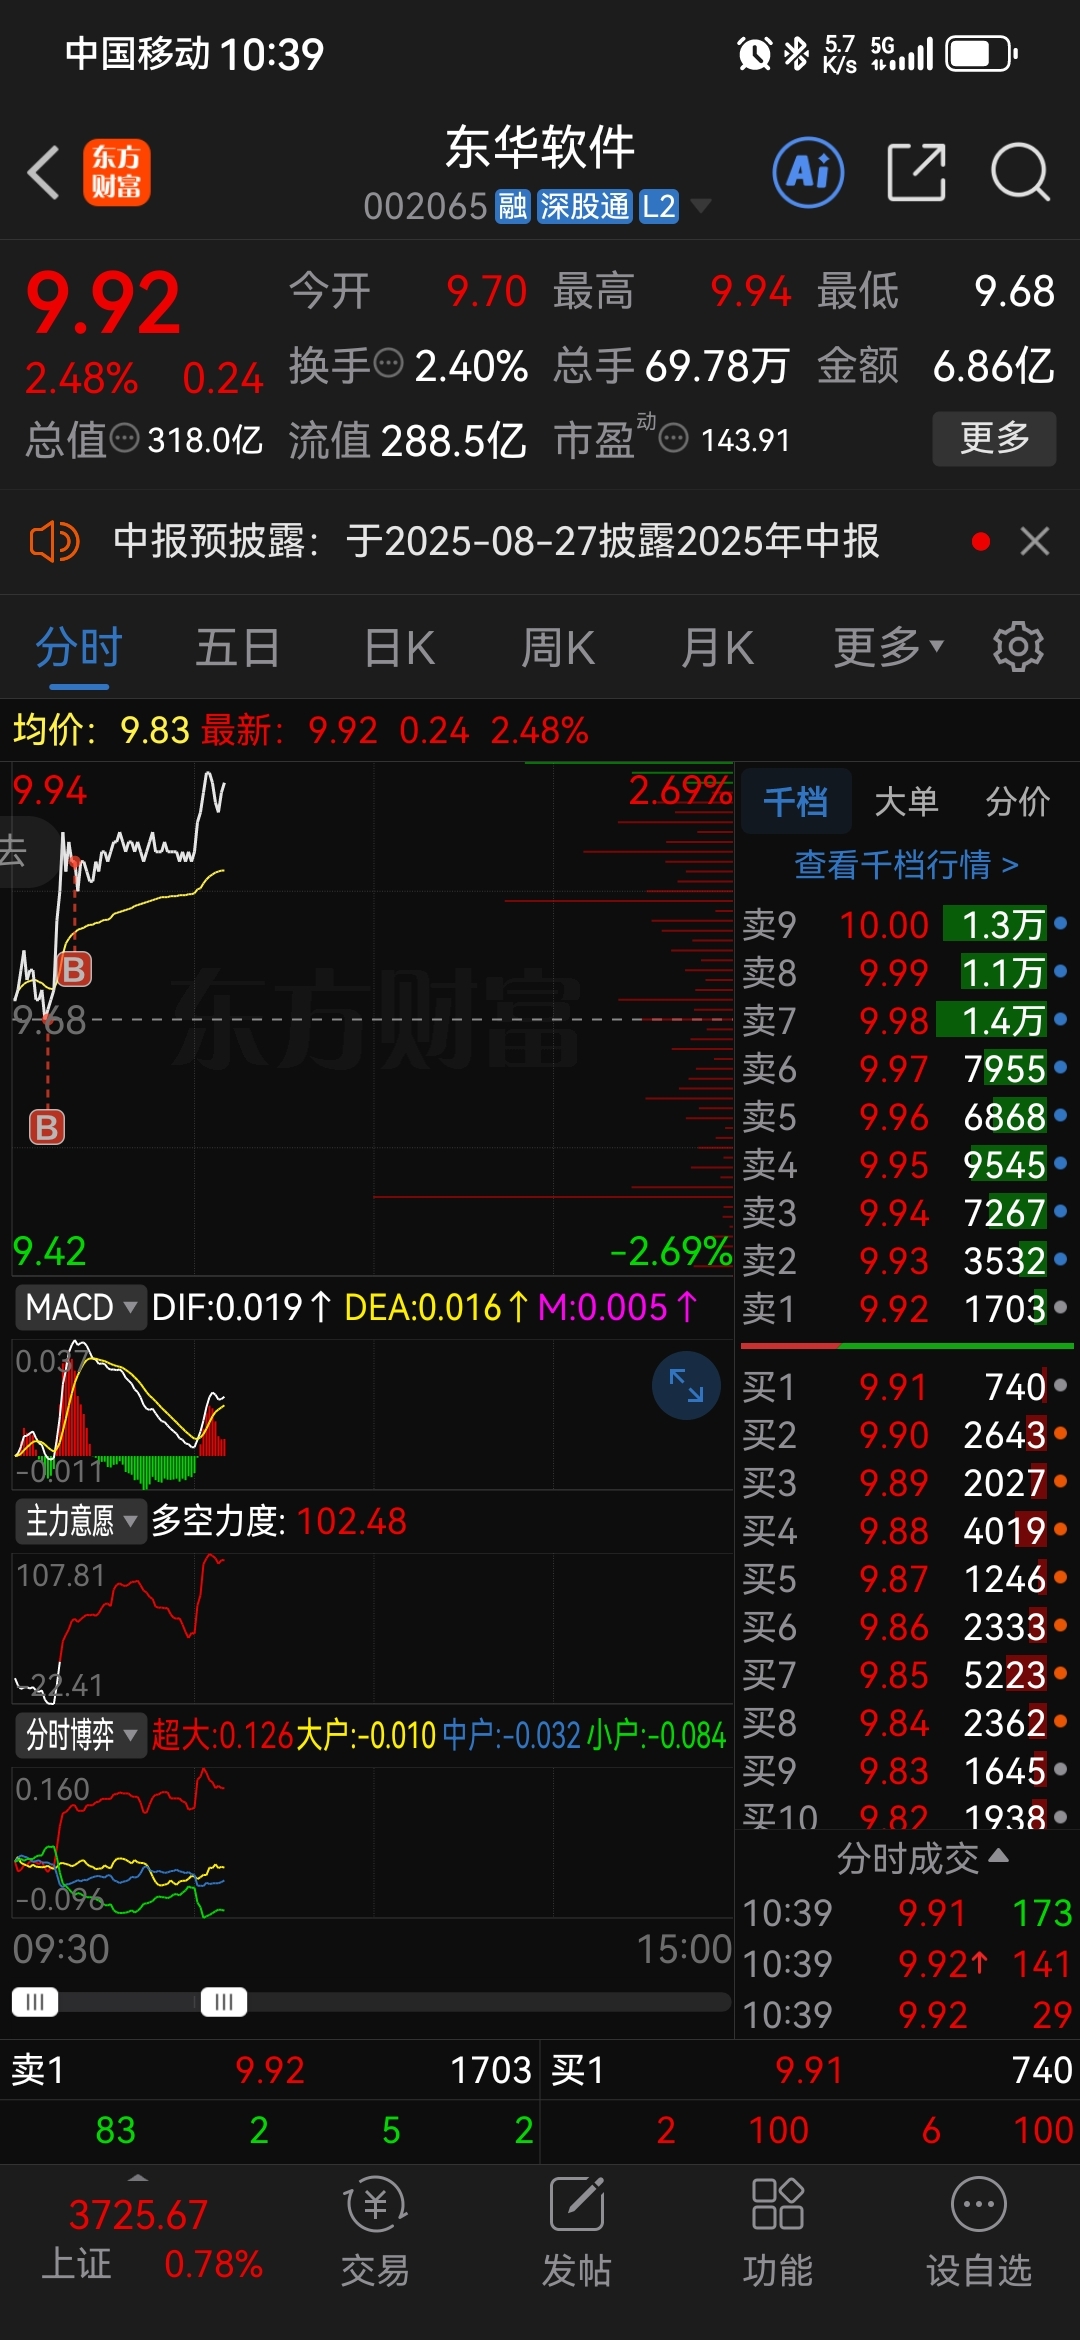Tap info icon next to 市盈
The width and height of the screenshot is (1080, 2340).
coord(674,437)
